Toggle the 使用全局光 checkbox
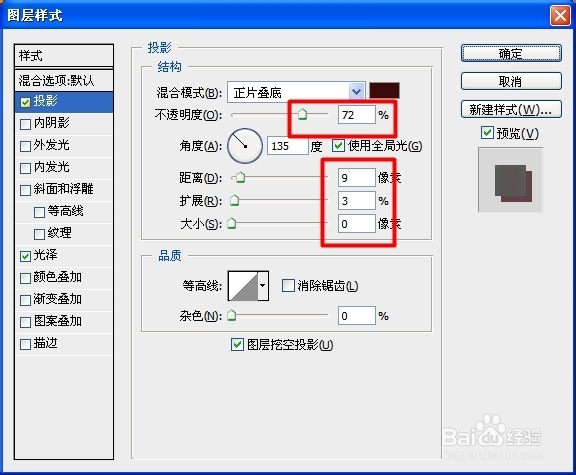This screenshot has height=475, width=576. (x=338, y=145)
